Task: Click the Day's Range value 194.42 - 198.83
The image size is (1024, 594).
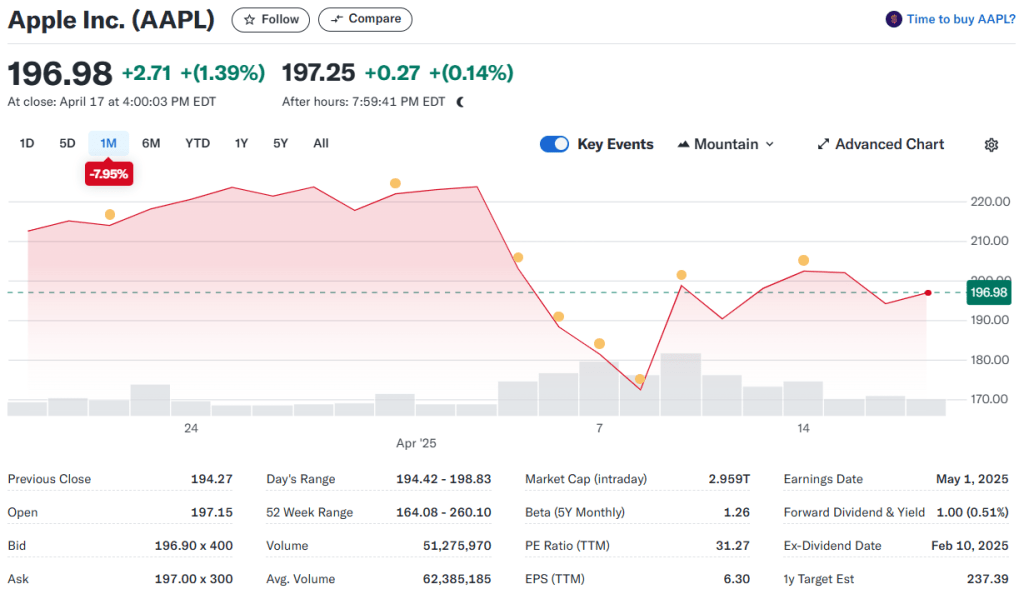Action: [443, 479]
